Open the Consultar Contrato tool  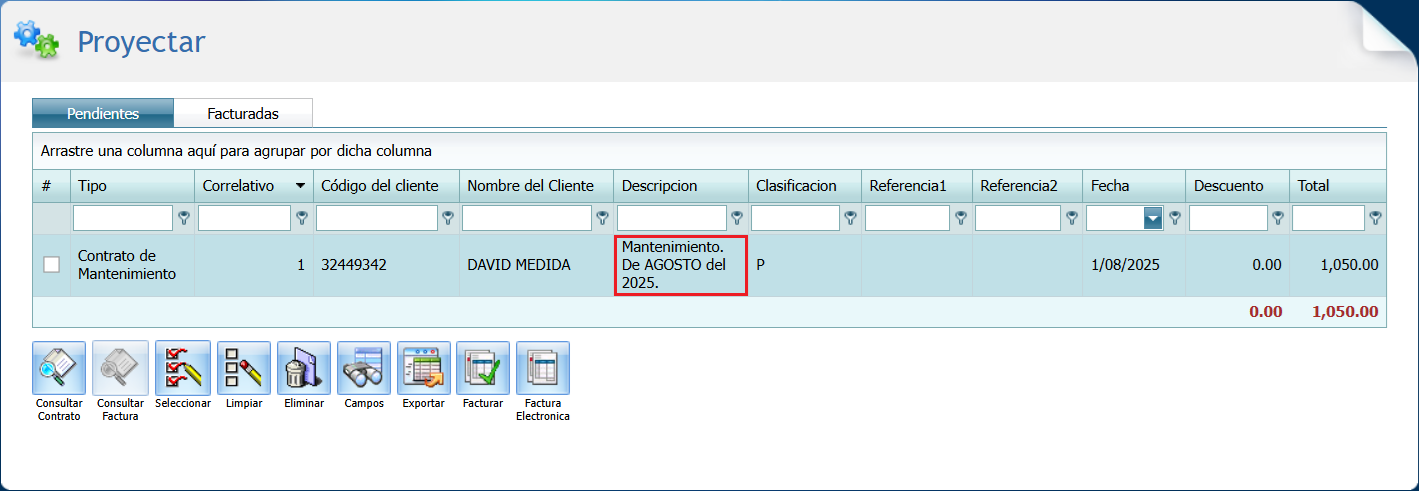click(60, 368)
